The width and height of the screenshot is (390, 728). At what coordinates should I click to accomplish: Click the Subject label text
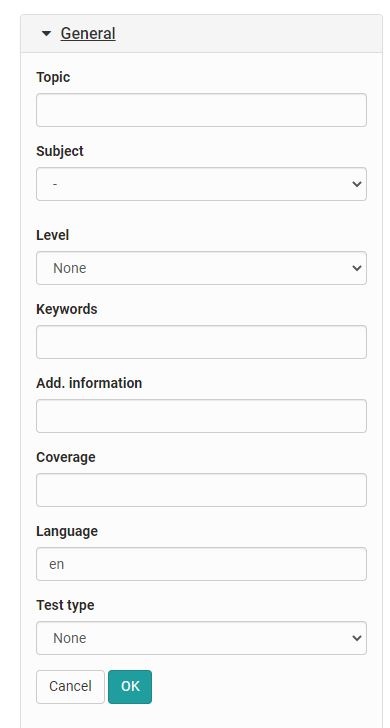60,151
